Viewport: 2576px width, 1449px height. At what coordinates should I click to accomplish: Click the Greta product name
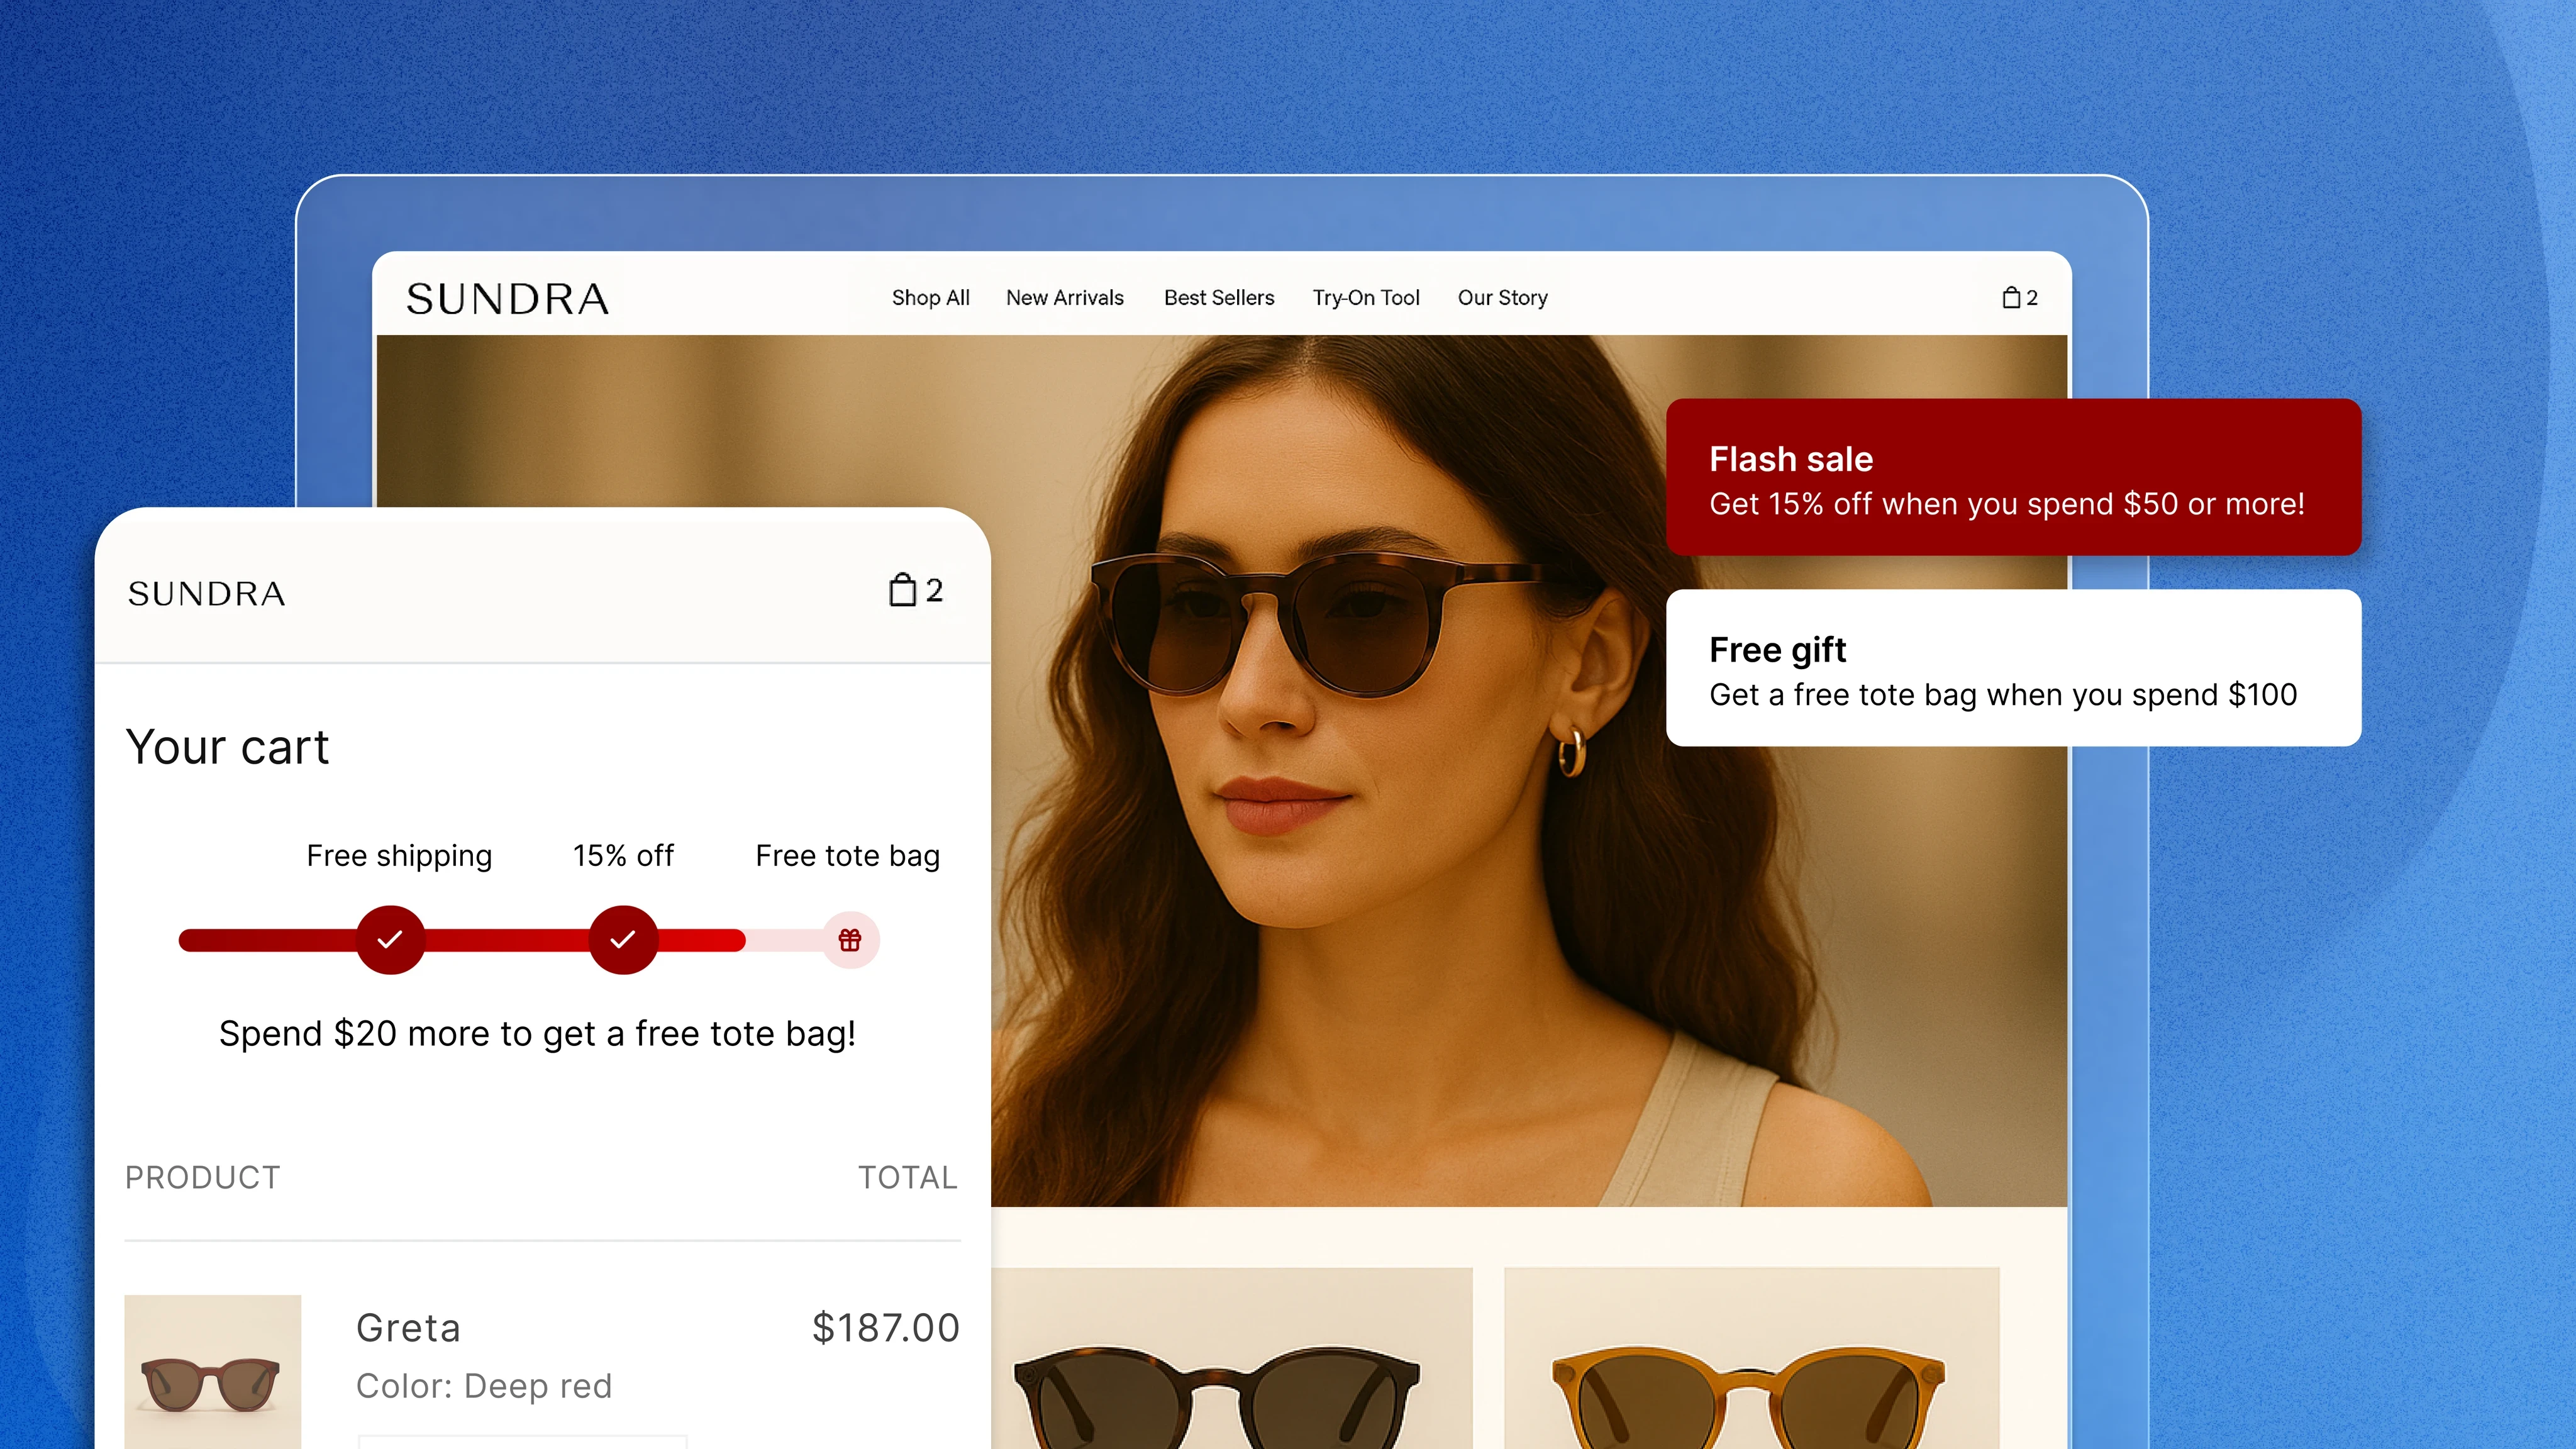[408, 1328]
